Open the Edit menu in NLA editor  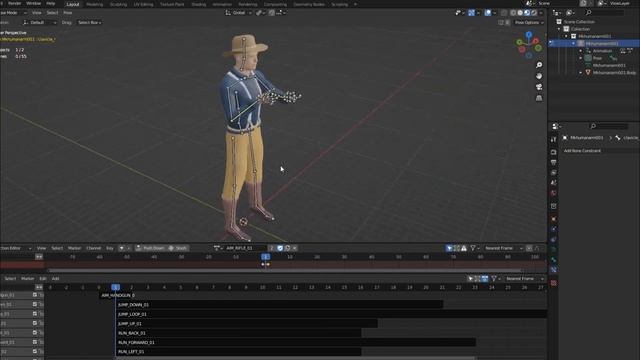42,279
